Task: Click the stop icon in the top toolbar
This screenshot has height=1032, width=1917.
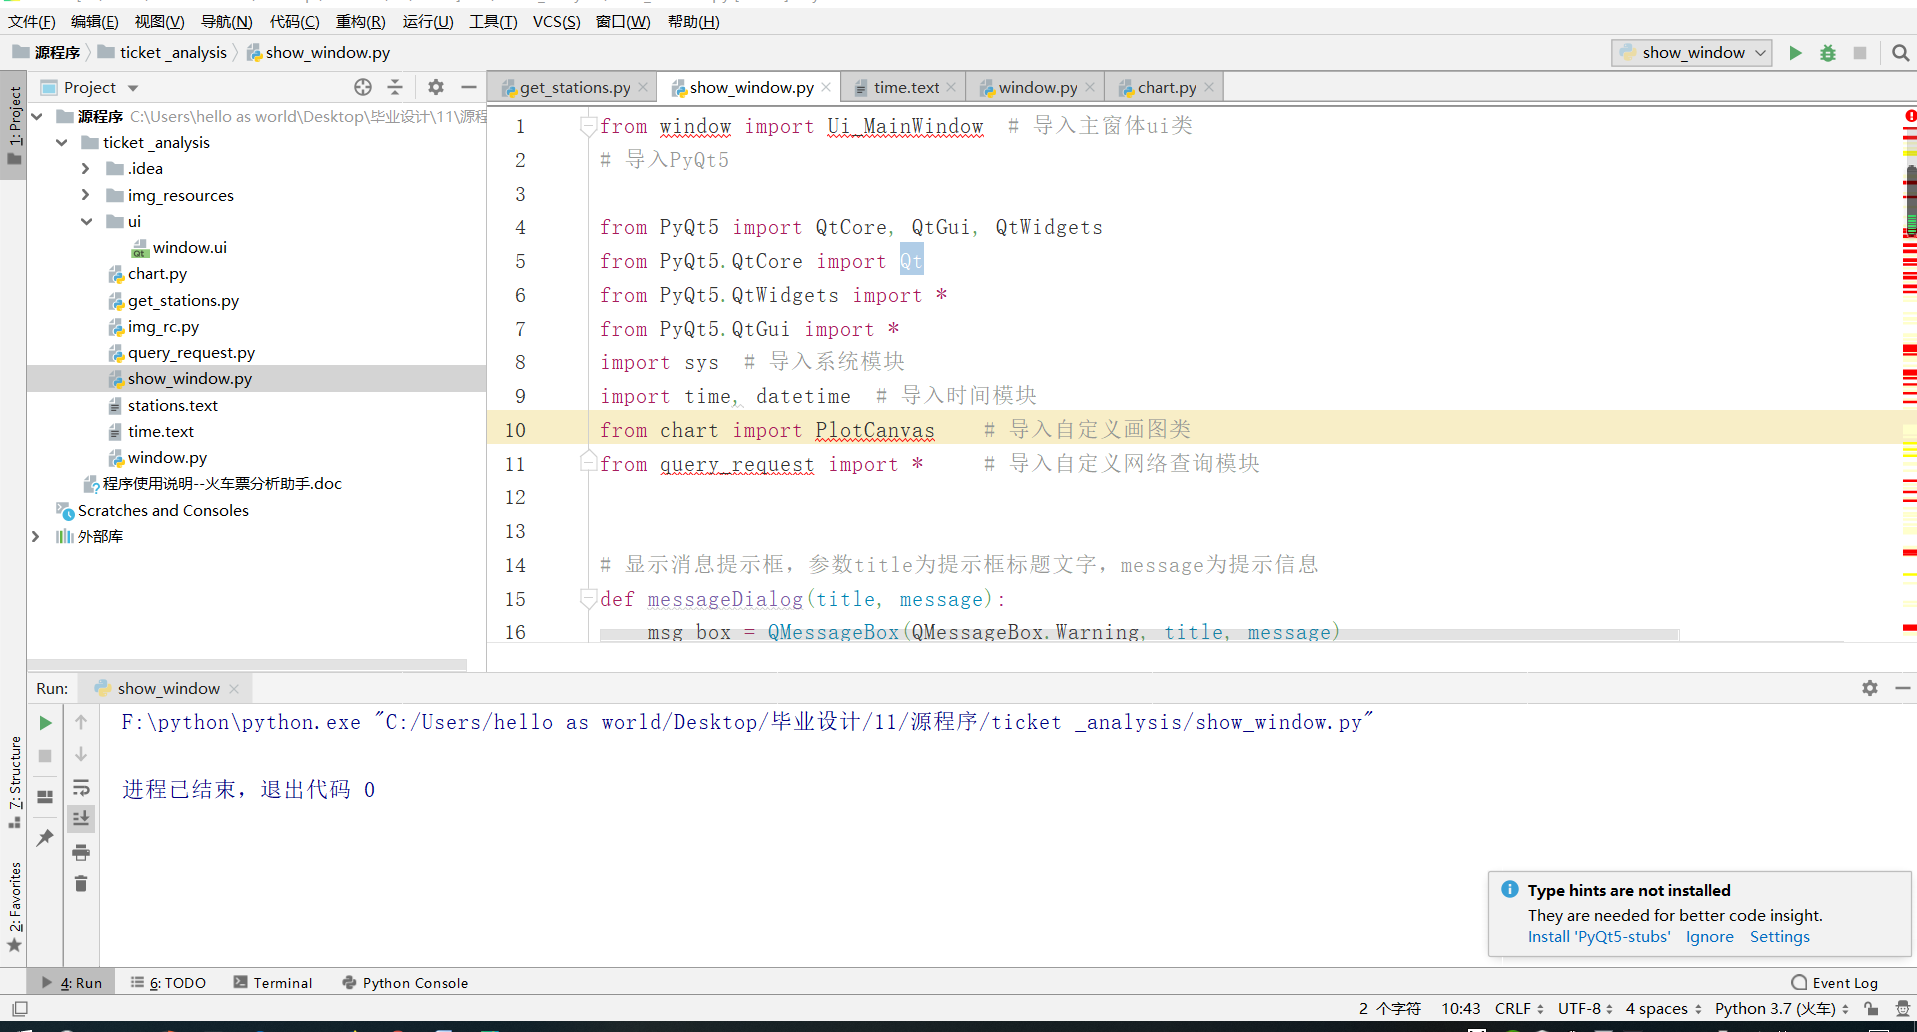Action: click(x=1860, y=53)
